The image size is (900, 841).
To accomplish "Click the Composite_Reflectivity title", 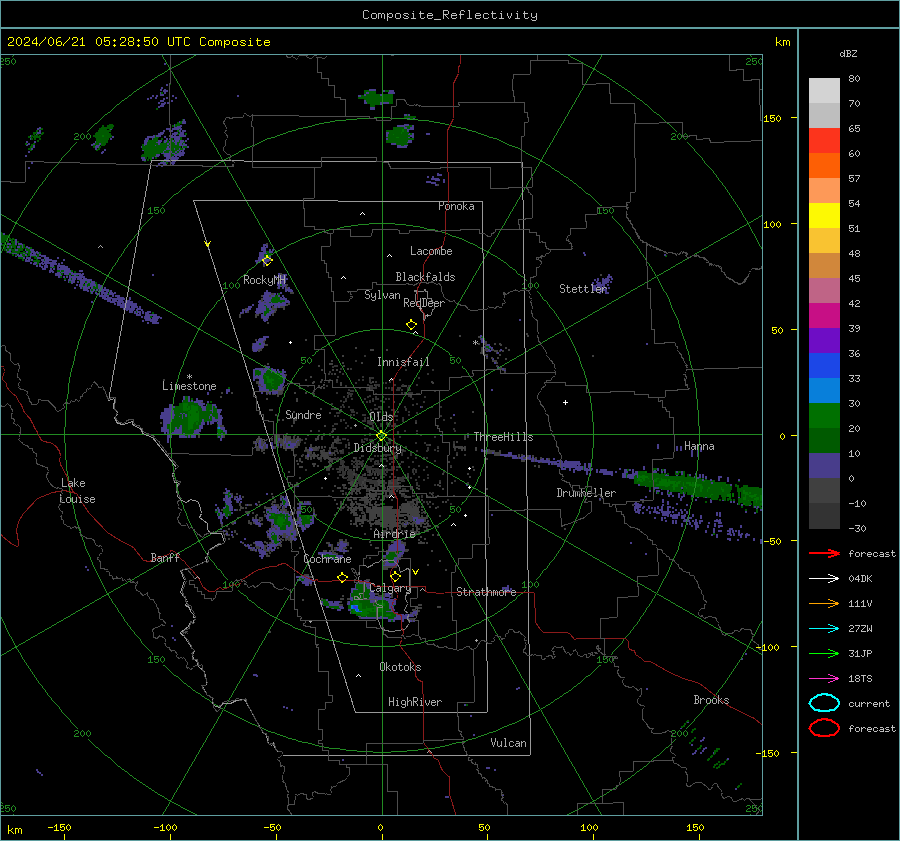I will (x=450, y=15).
